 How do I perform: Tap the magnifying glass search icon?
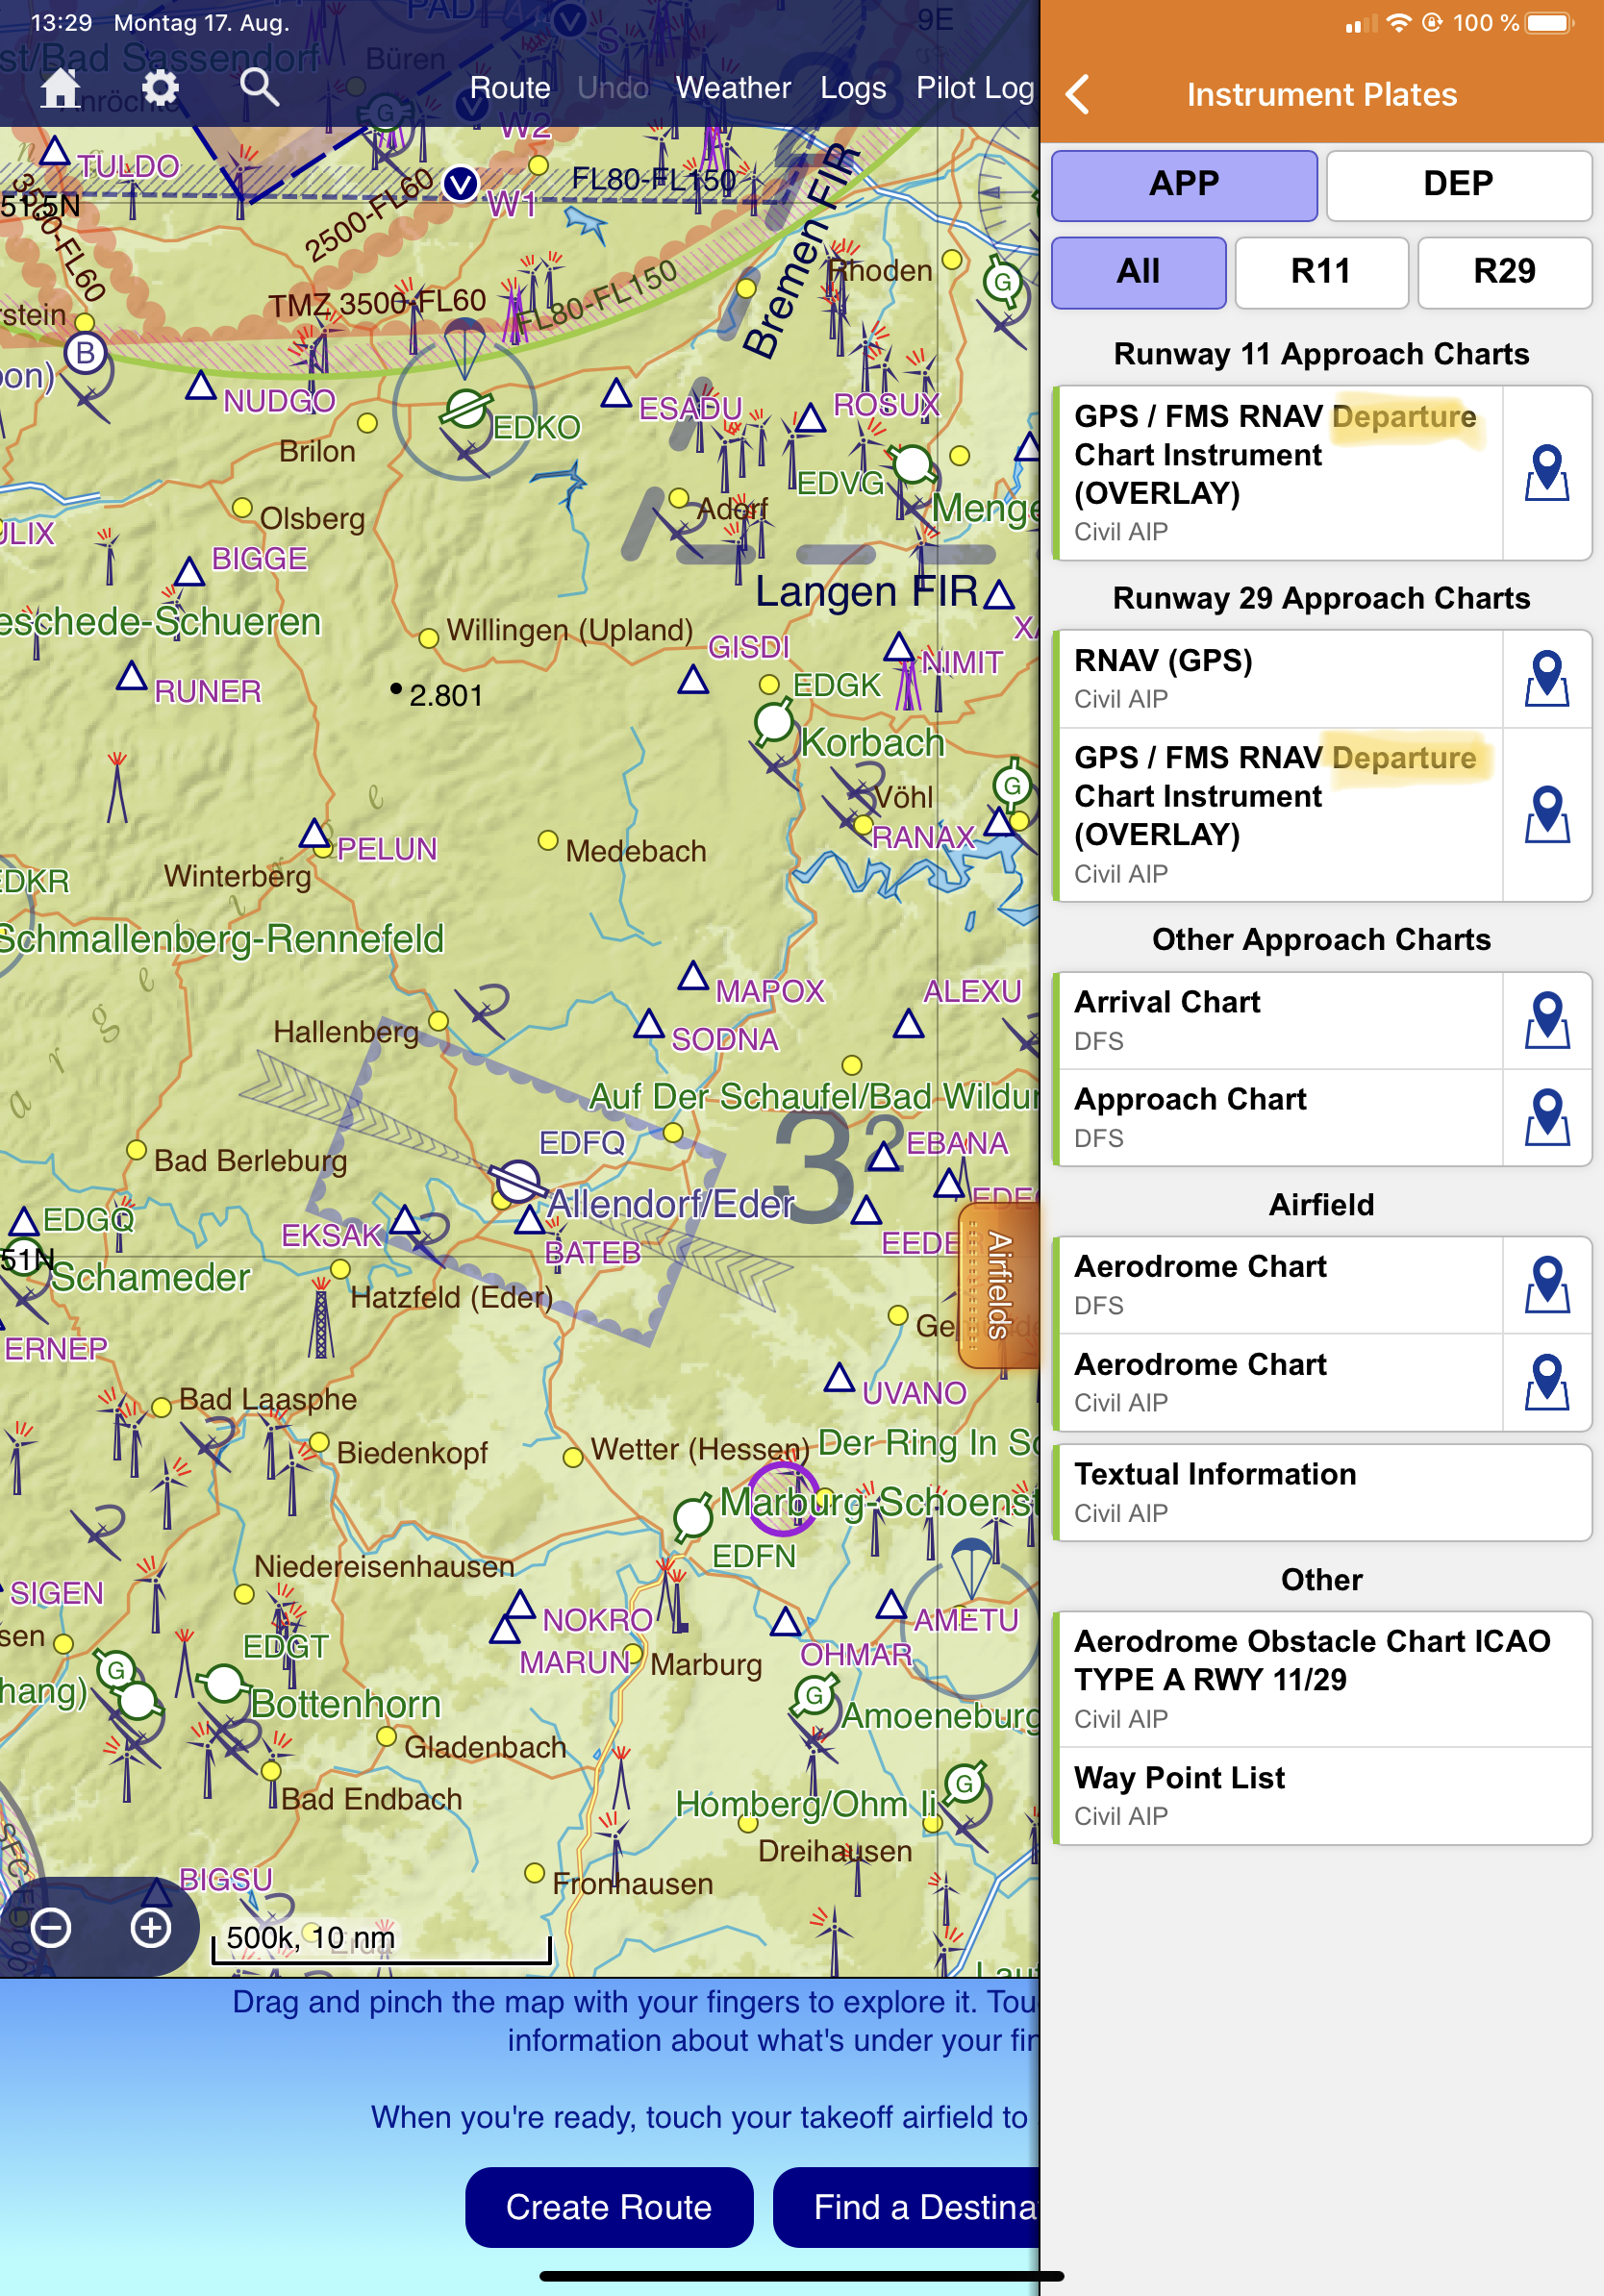click(259, 88)
